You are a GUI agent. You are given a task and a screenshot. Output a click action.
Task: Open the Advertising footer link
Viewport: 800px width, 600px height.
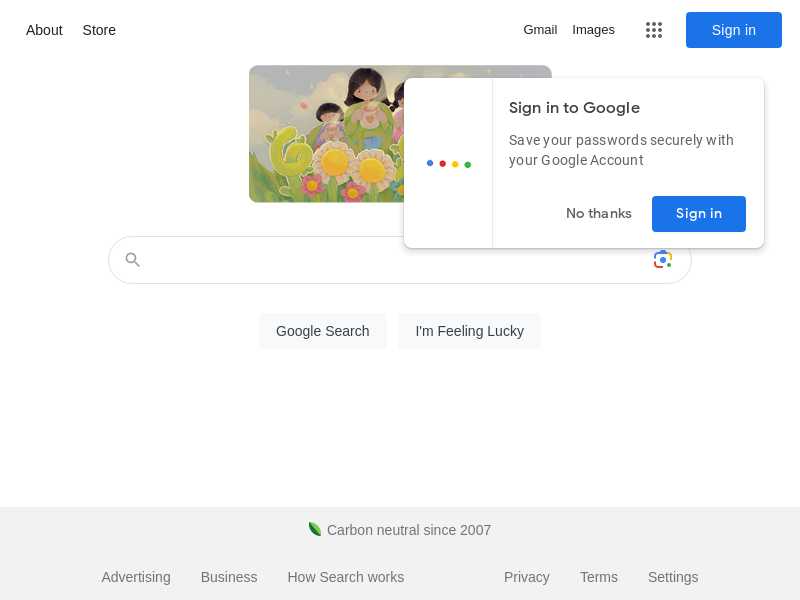click(136, 577)
